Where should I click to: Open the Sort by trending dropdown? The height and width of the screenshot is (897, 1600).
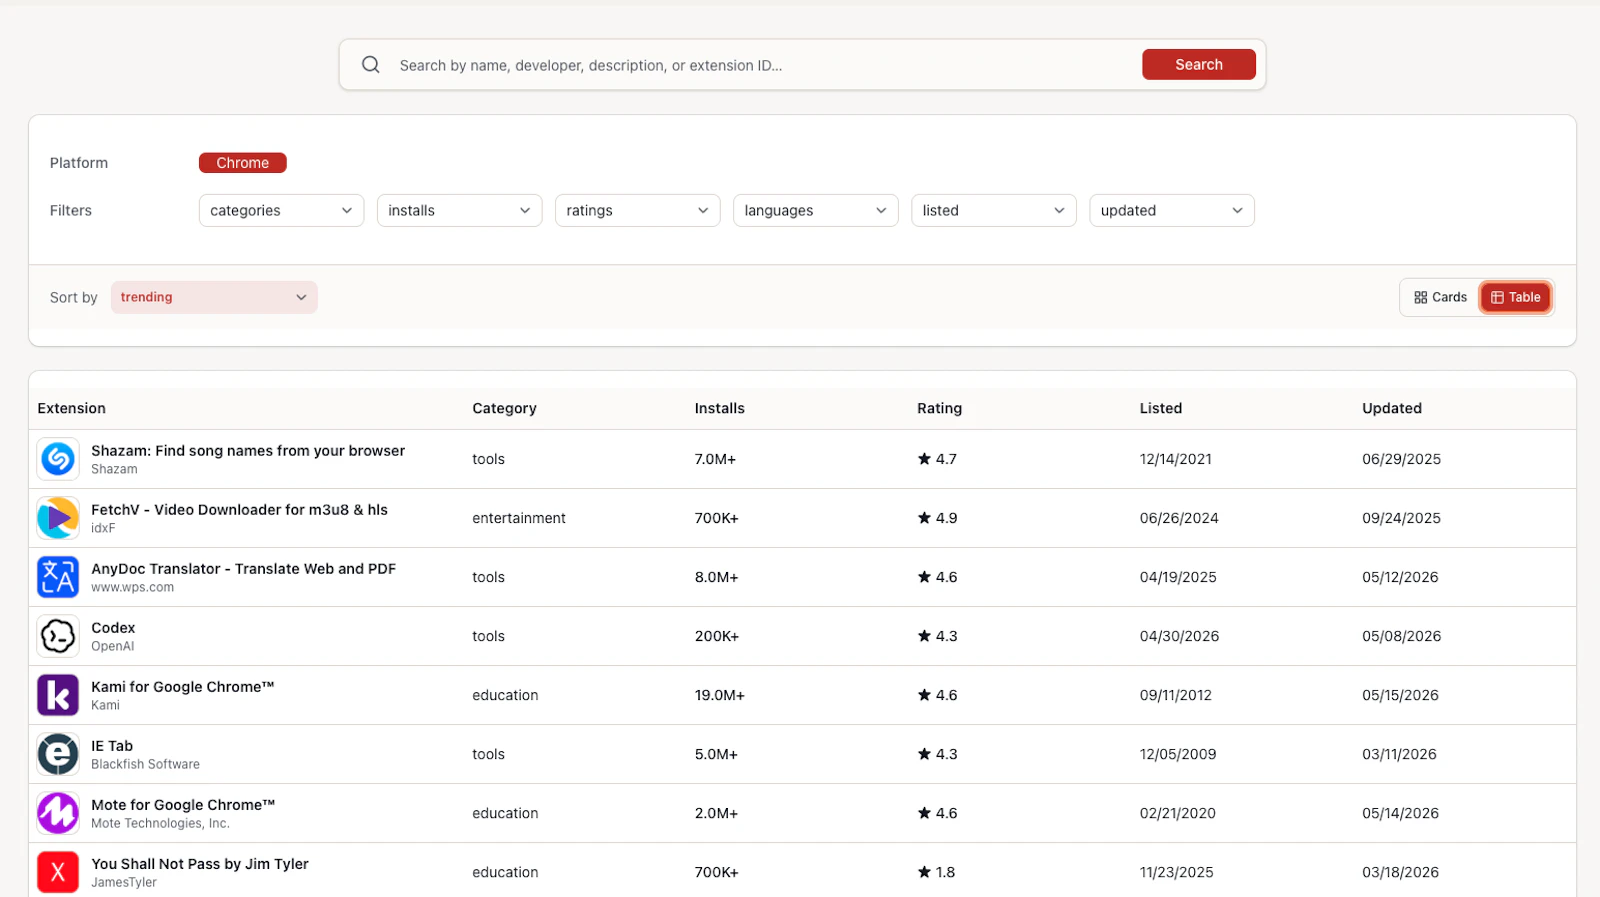coord(214,297)
